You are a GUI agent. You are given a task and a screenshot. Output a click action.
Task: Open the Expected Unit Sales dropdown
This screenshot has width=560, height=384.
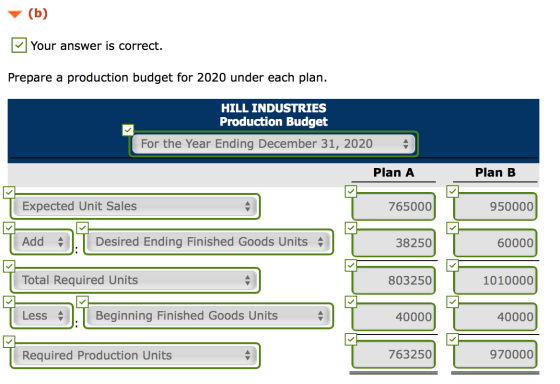pyautogui.click(x=135, y=206)
